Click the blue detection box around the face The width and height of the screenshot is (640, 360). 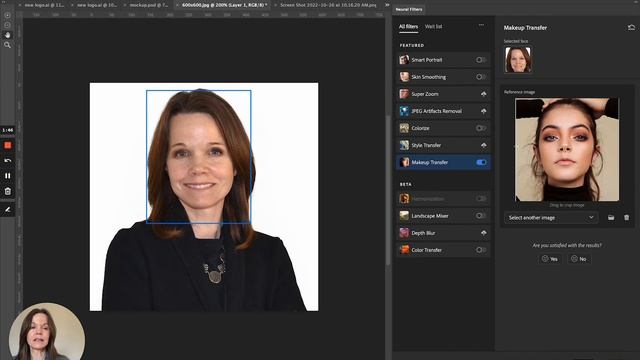(198, 156)
